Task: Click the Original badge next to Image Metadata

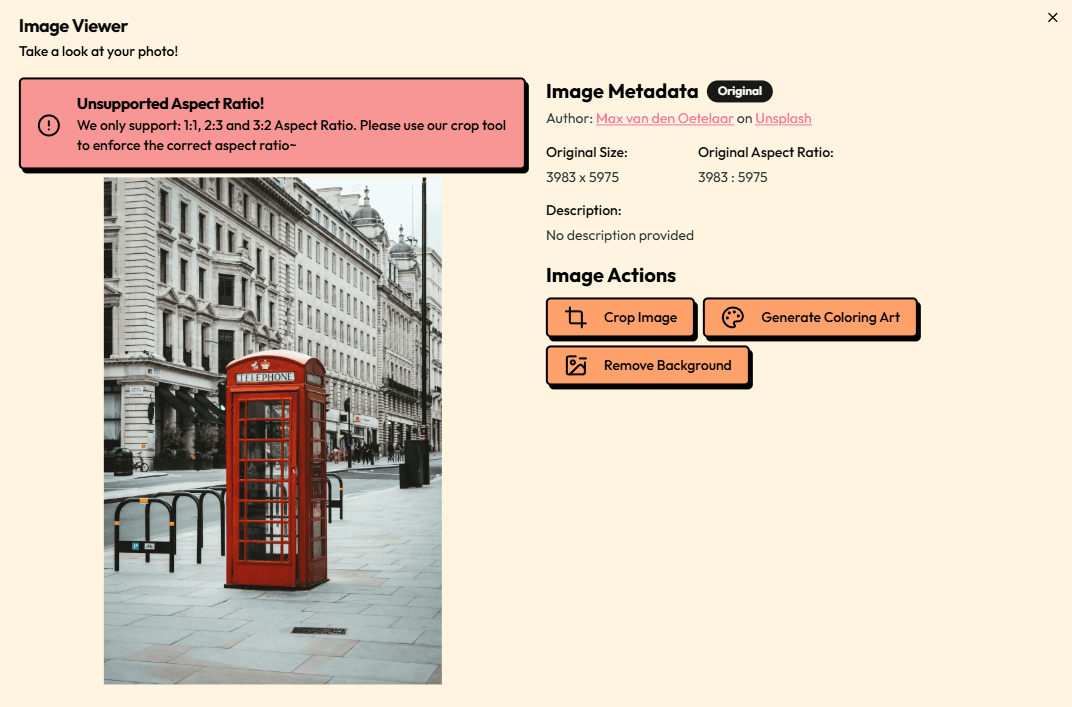Action: [x=739, y=91]
